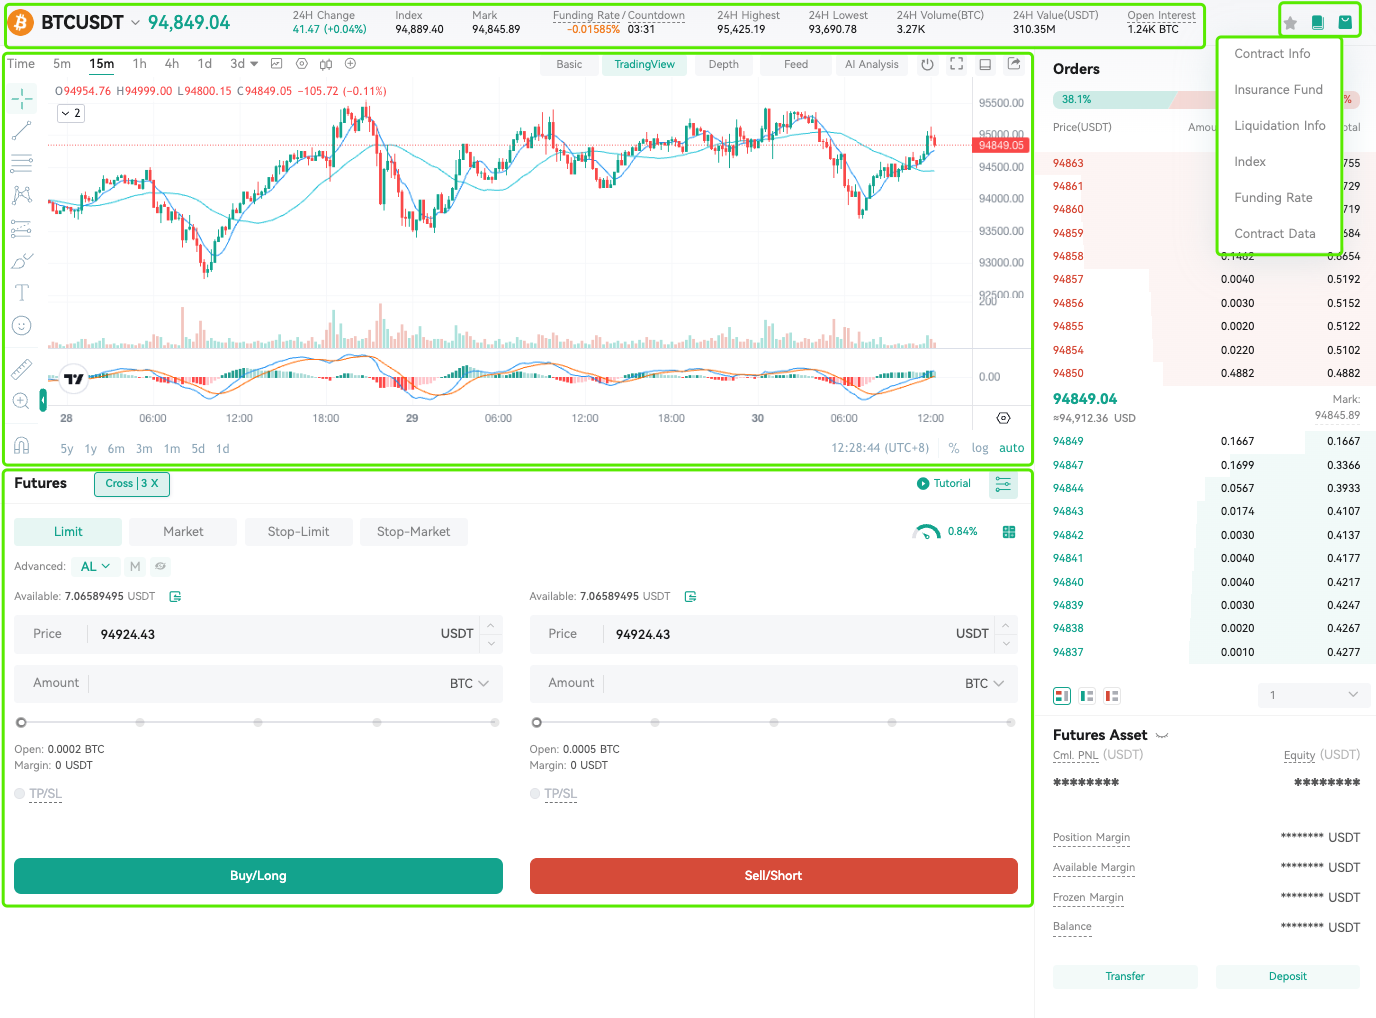The width and height of the screenshot is (1376, 1018).
Task: Open the horizontal lines drawing tool
Action: click(x=22, y=163)
